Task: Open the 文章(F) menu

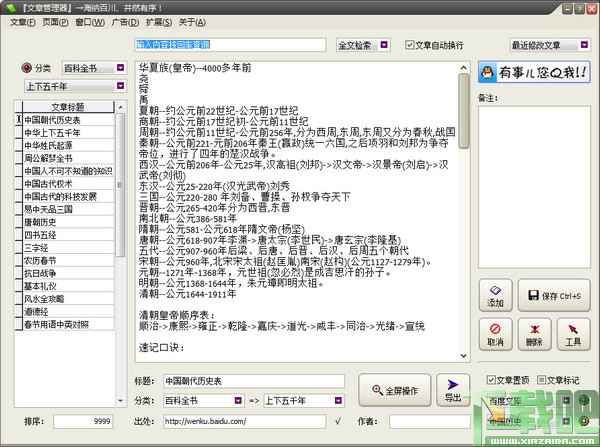Action: [23, 23]
